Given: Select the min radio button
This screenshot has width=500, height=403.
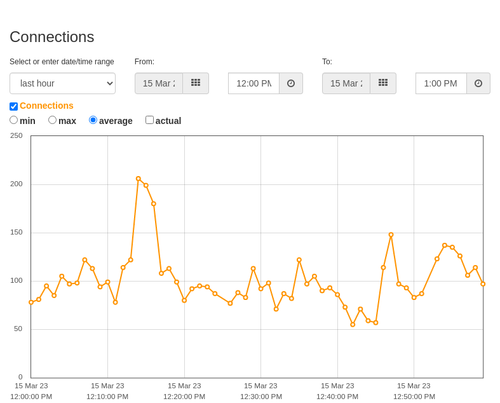Looking at the screenshot, I should (14, 120).
